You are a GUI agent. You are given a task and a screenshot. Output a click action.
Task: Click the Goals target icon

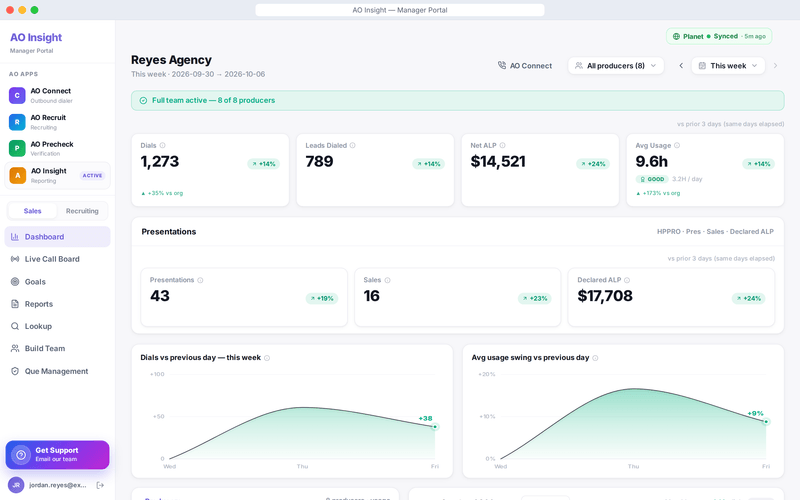point(15,282)
